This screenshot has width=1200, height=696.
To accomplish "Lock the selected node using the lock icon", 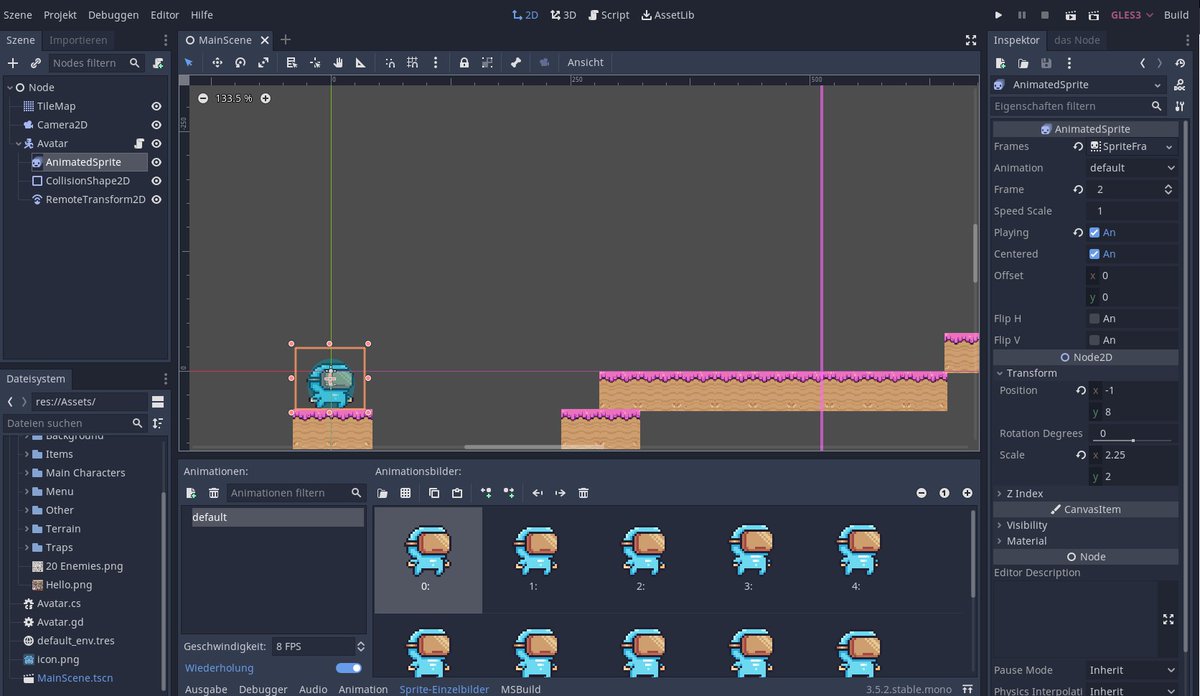I will click(464, 62).
